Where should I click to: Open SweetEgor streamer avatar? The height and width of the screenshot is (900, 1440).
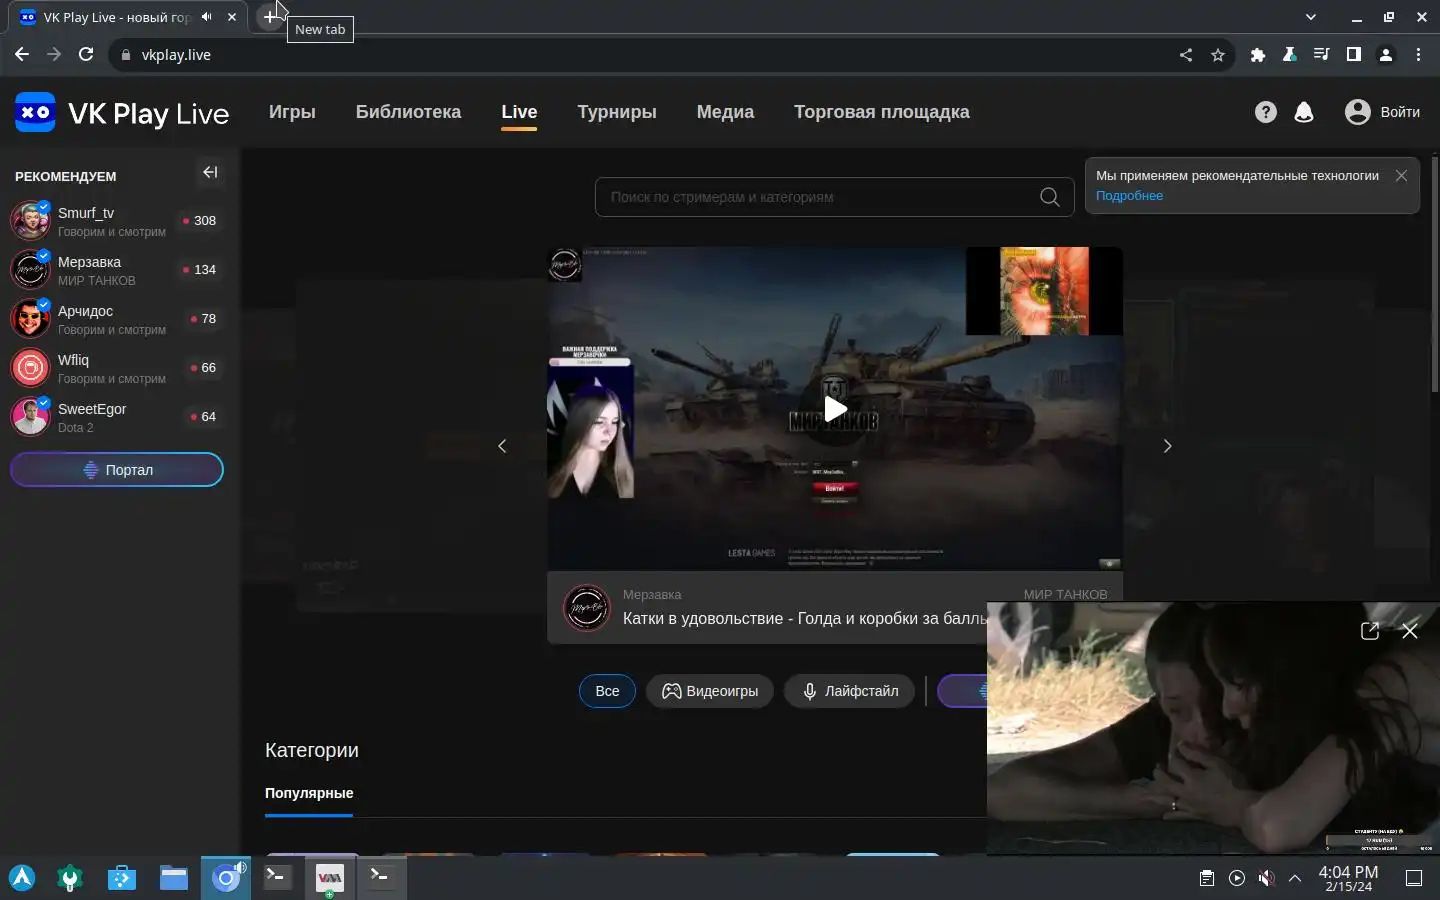[x=30, y=416]
